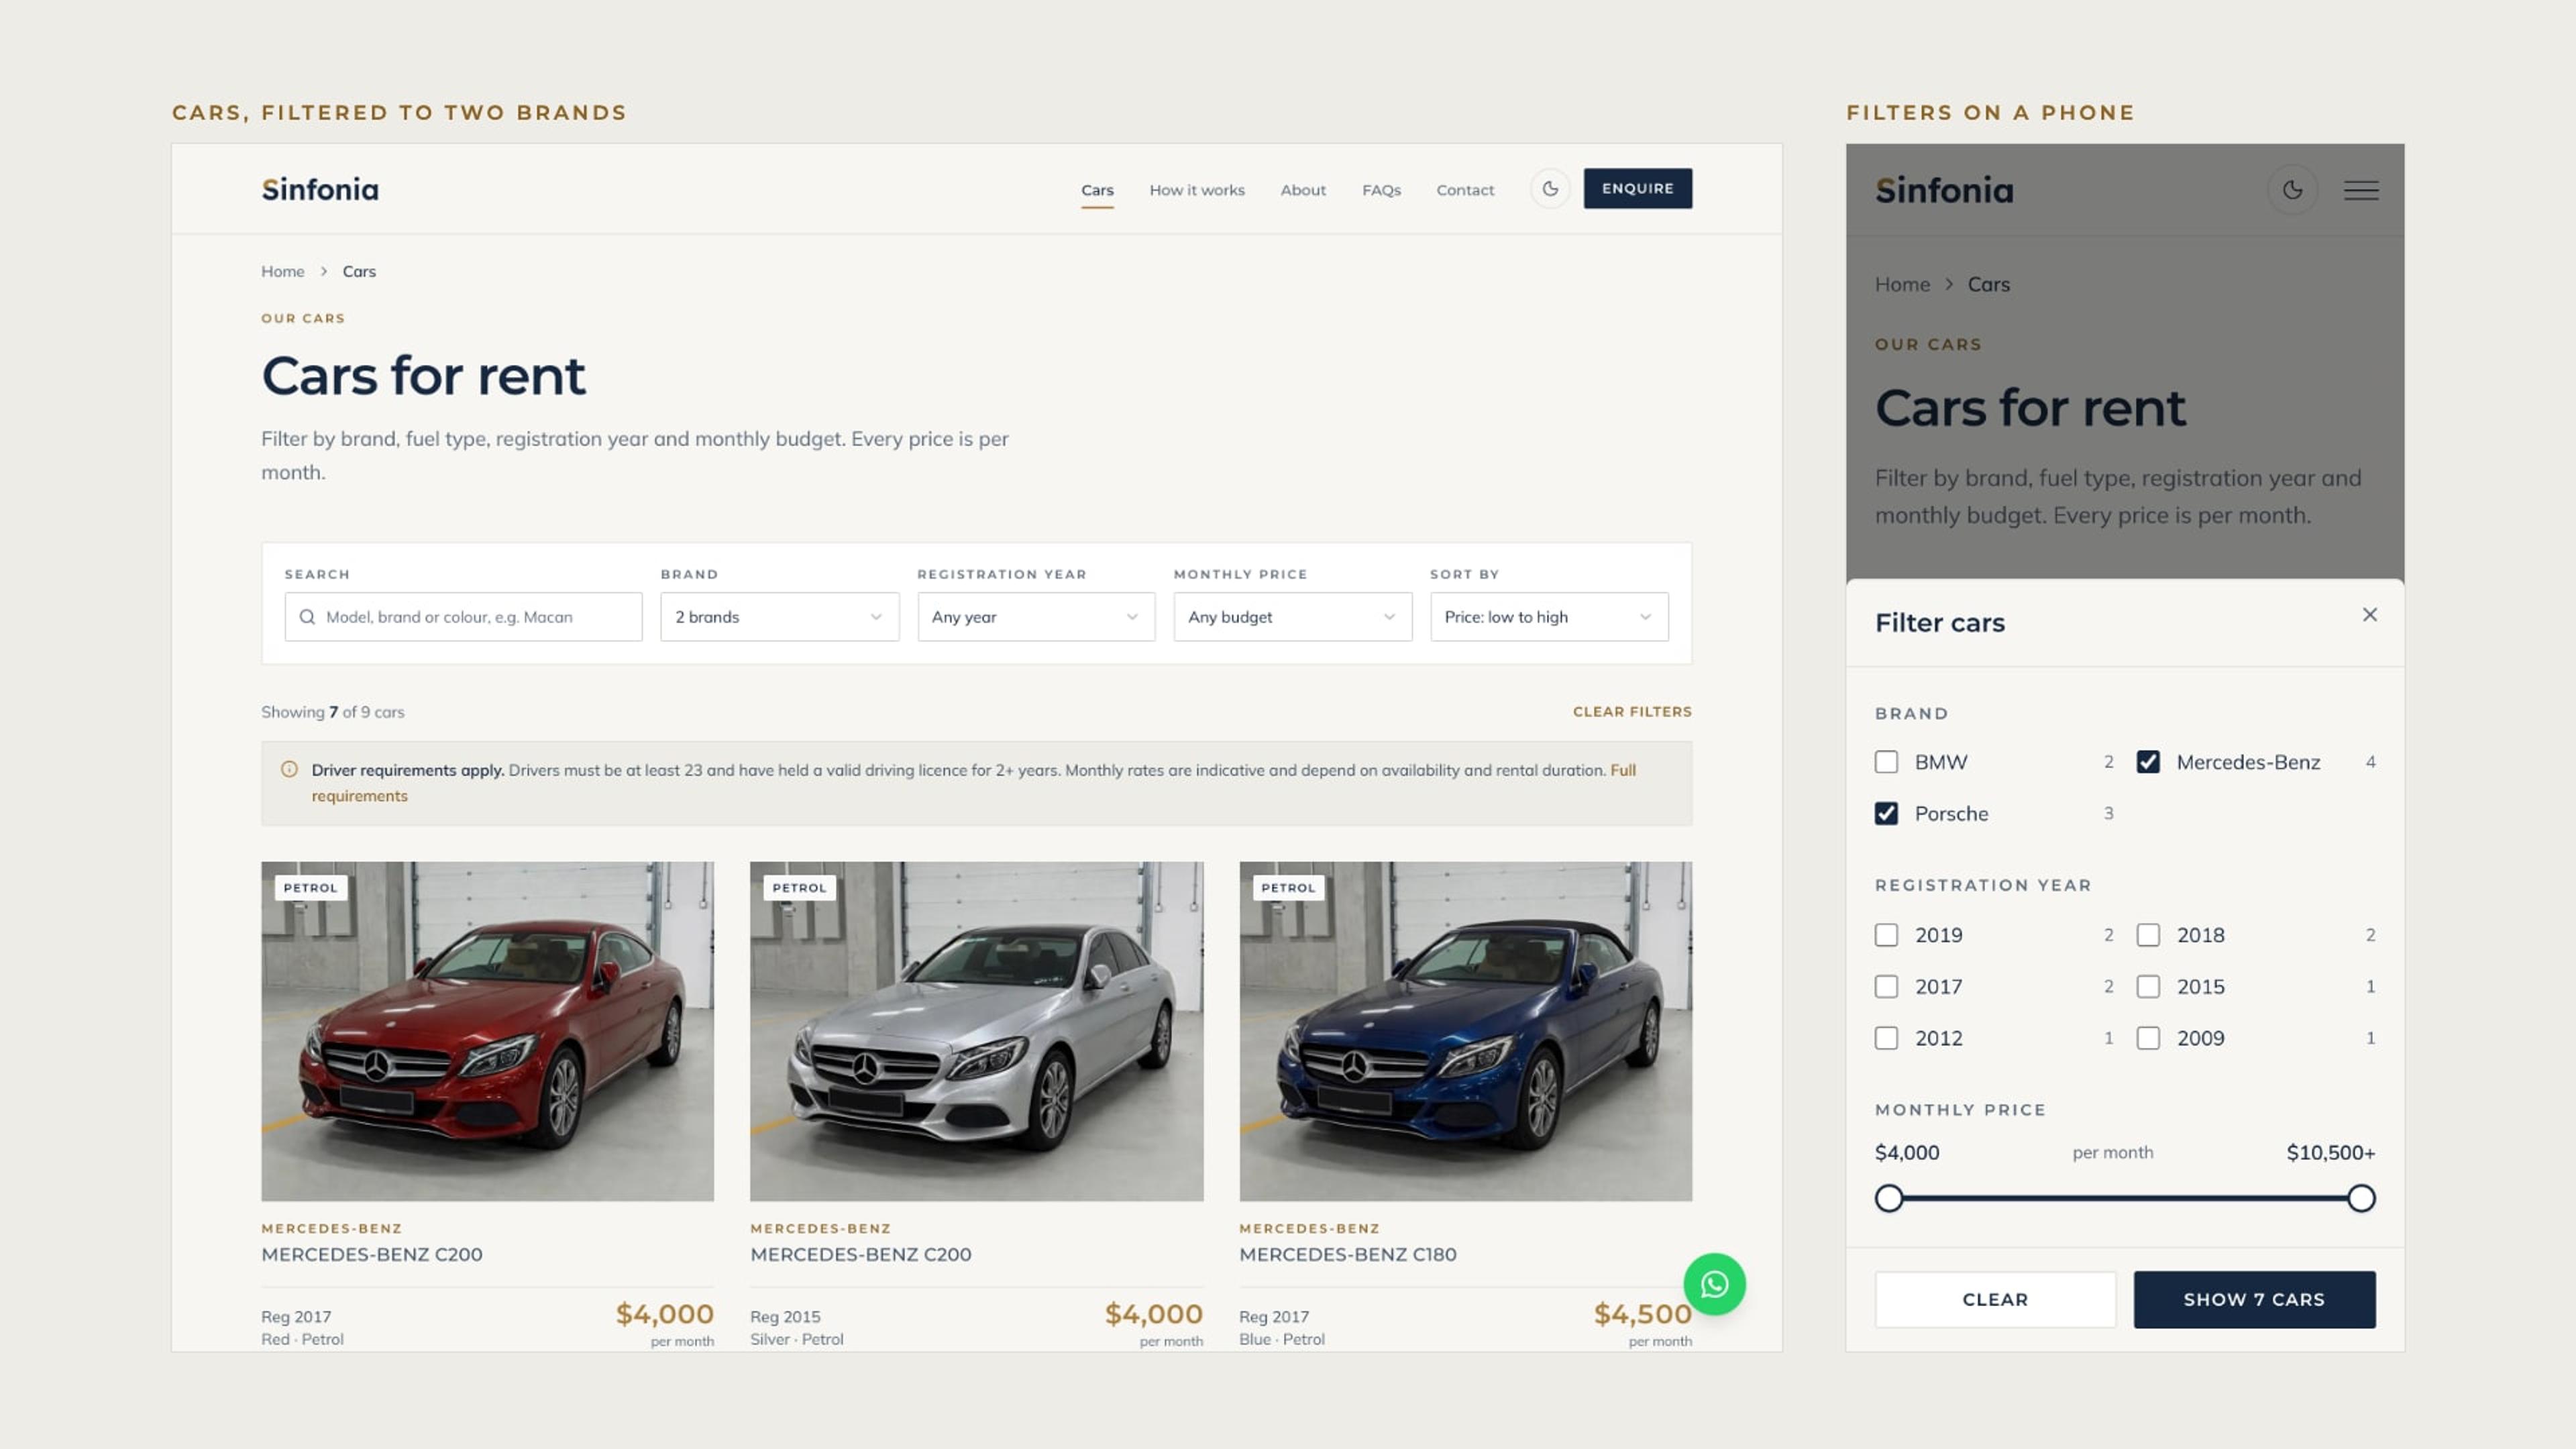The height and width of the screenshot is (1449, 2576).
Task: Uncheck the Porsche brand checkbox
Action: pos(1886,813)
